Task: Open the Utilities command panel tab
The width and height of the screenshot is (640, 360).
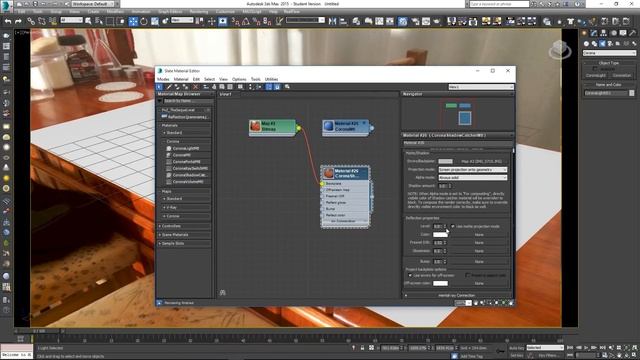Action: tap(633, 33)
